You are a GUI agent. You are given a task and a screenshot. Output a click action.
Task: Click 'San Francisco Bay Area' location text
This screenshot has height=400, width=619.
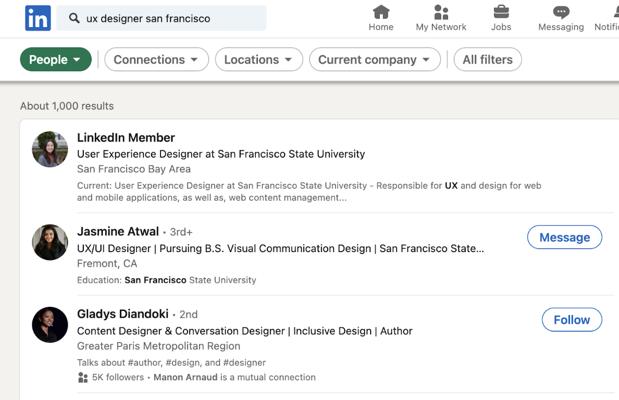(x=134, y=169)
